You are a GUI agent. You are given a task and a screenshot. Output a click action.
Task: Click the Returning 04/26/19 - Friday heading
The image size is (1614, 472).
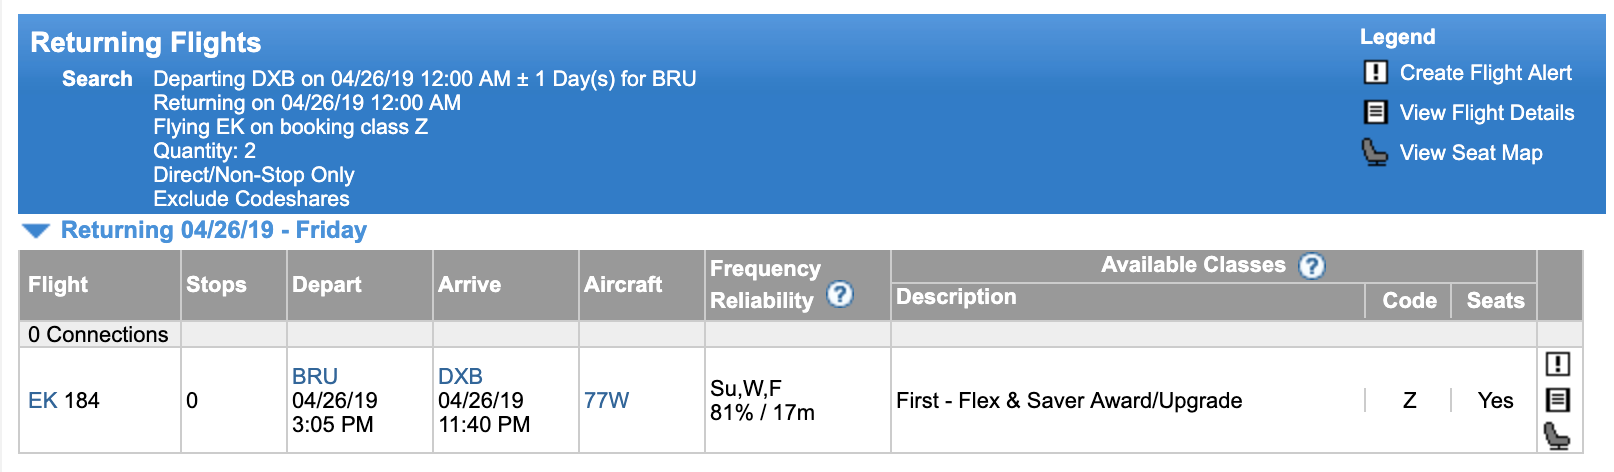click(214, 230)
